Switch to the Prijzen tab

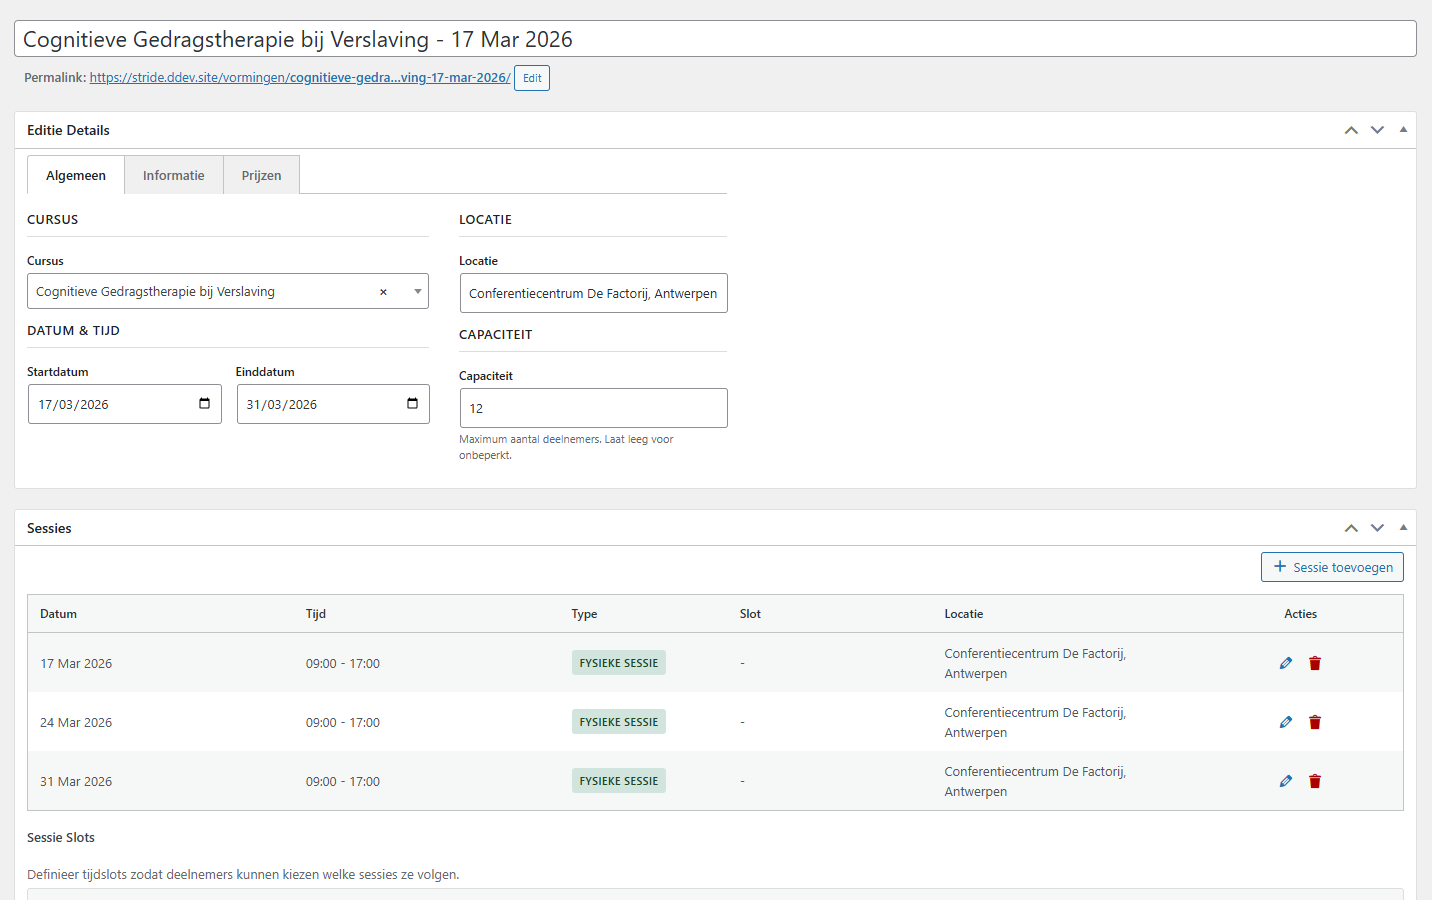coord(261,175)
